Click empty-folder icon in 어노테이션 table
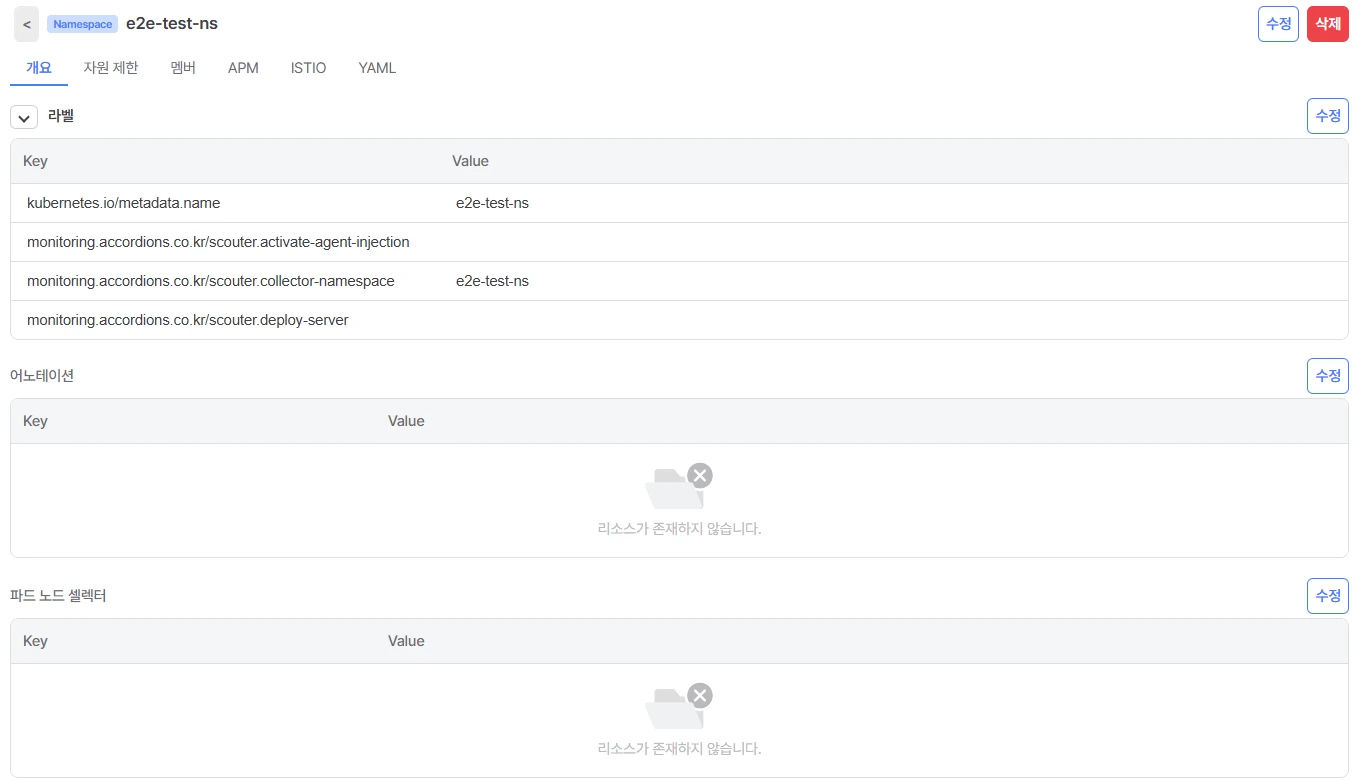1359x782 pixels. click(679, 487)
